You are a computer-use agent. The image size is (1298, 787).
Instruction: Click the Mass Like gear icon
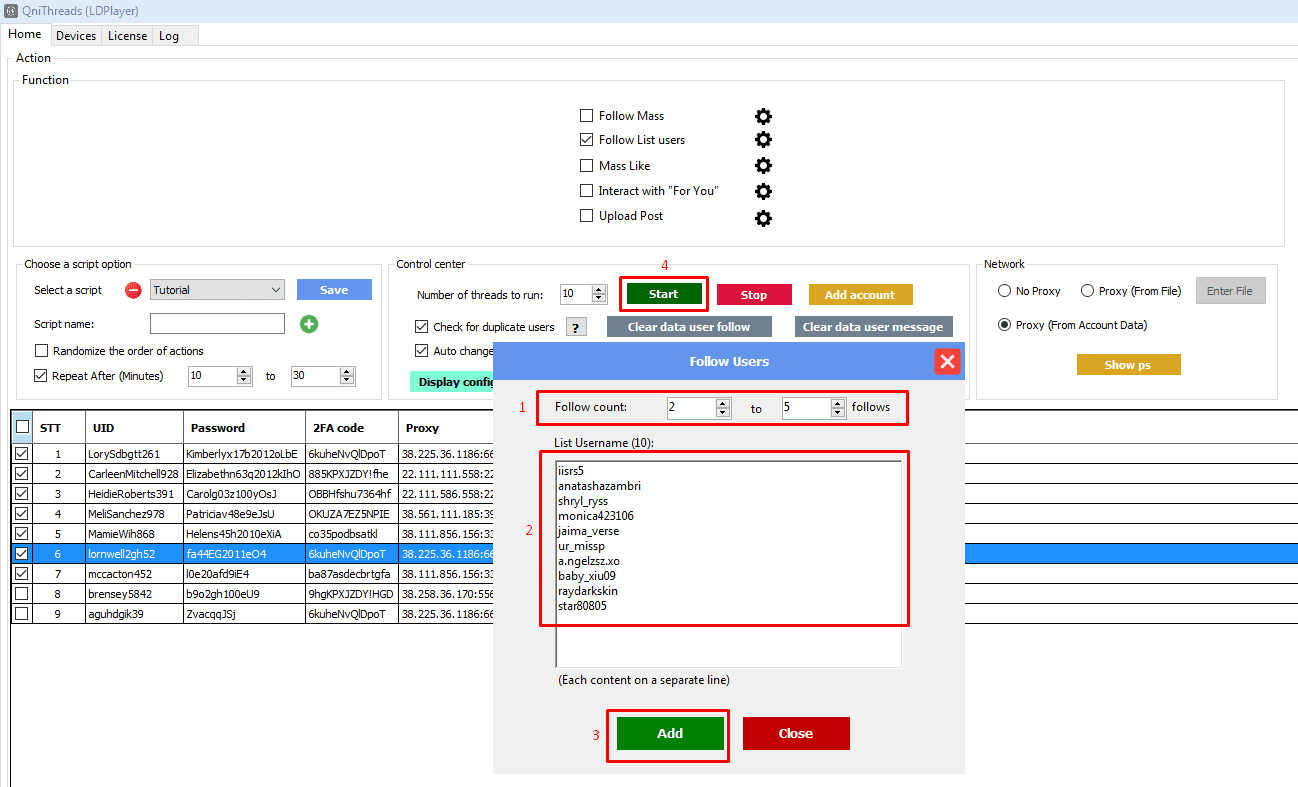pyautogui.click(x=763, y=166)
